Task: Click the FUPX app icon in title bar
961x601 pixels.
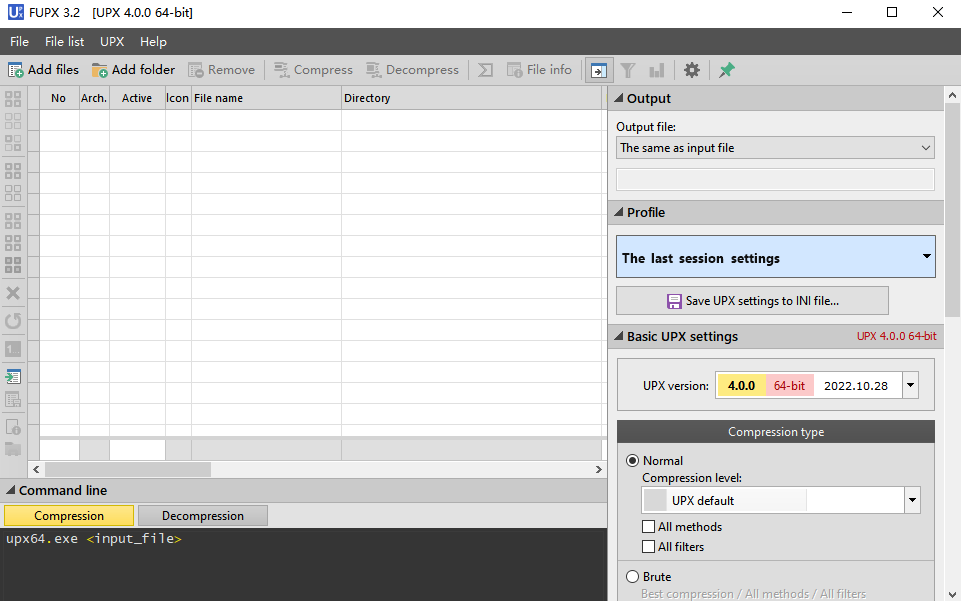Action: point(16,12)
